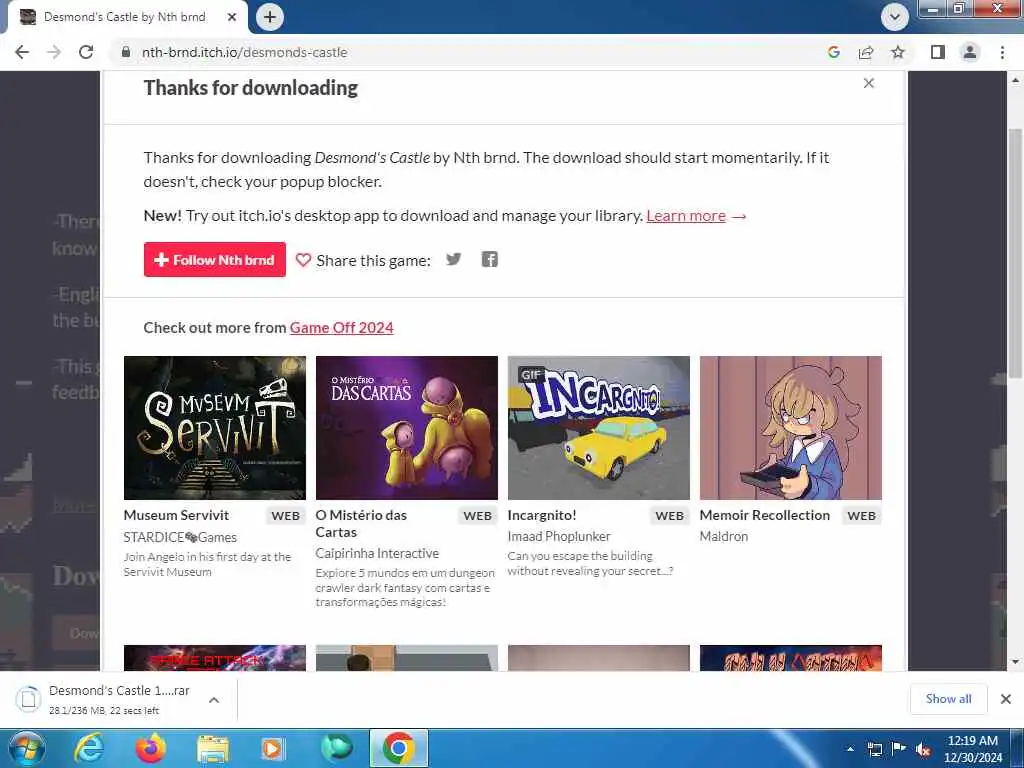Launch Internet Explorer from taskbar
Screen dimensions: 1024x768
[89, 748]
